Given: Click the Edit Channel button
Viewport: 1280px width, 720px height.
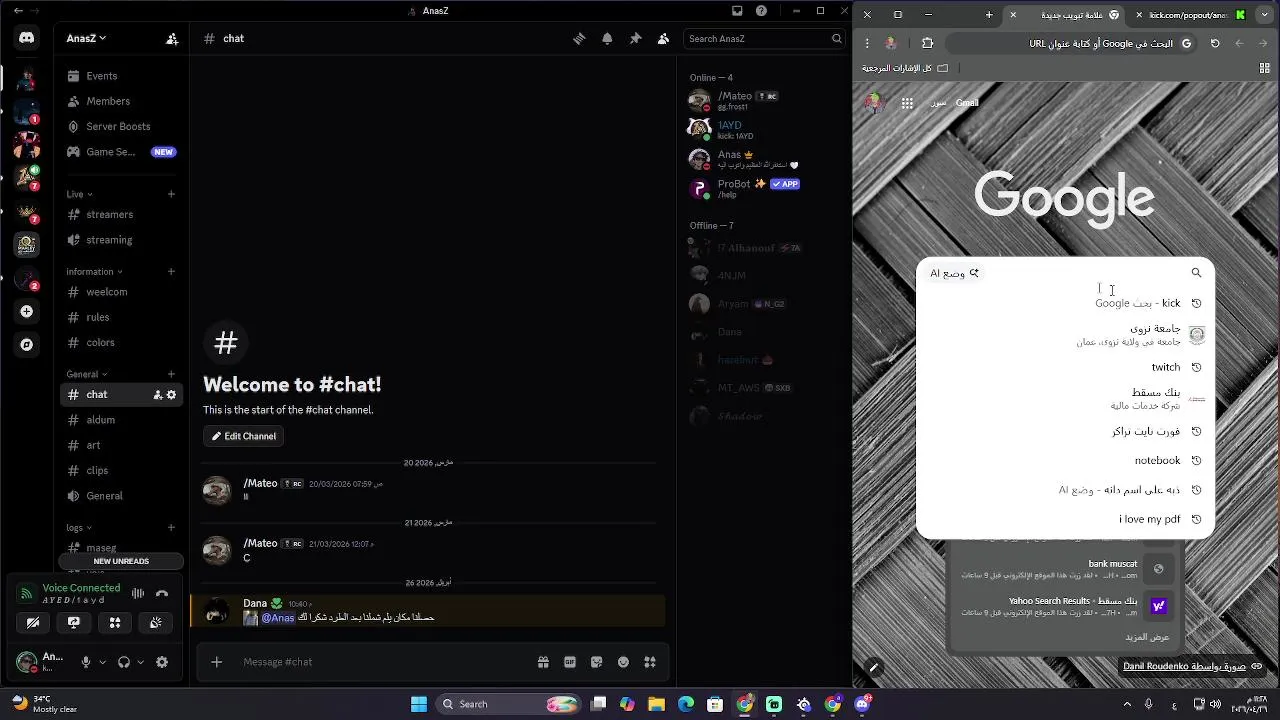Looking at the screenshot, I should (244, 436).
